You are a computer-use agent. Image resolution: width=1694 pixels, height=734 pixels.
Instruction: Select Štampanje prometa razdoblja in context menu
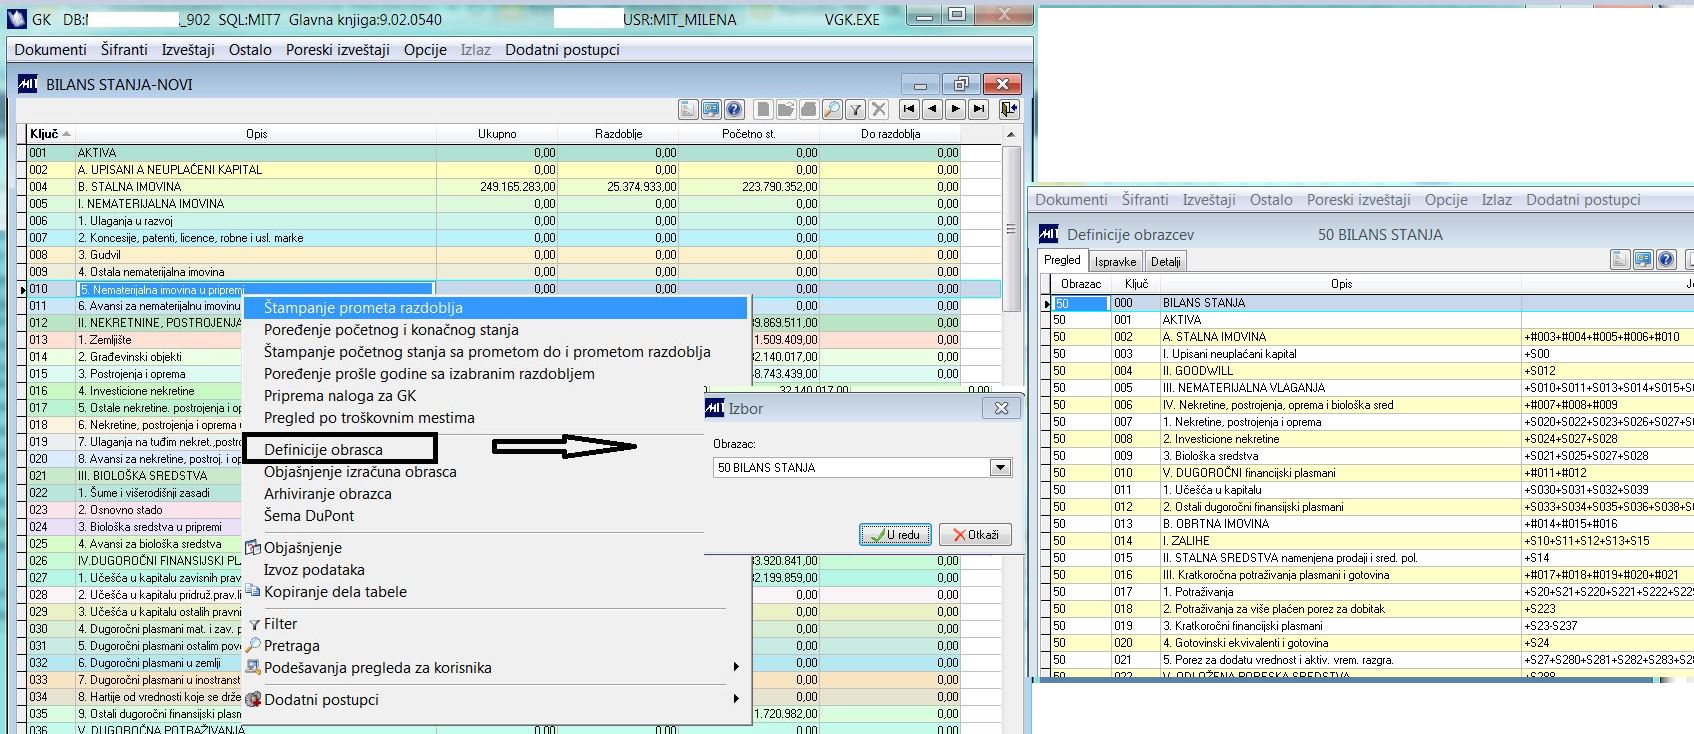pyautogui.click(x=495, y=308)
